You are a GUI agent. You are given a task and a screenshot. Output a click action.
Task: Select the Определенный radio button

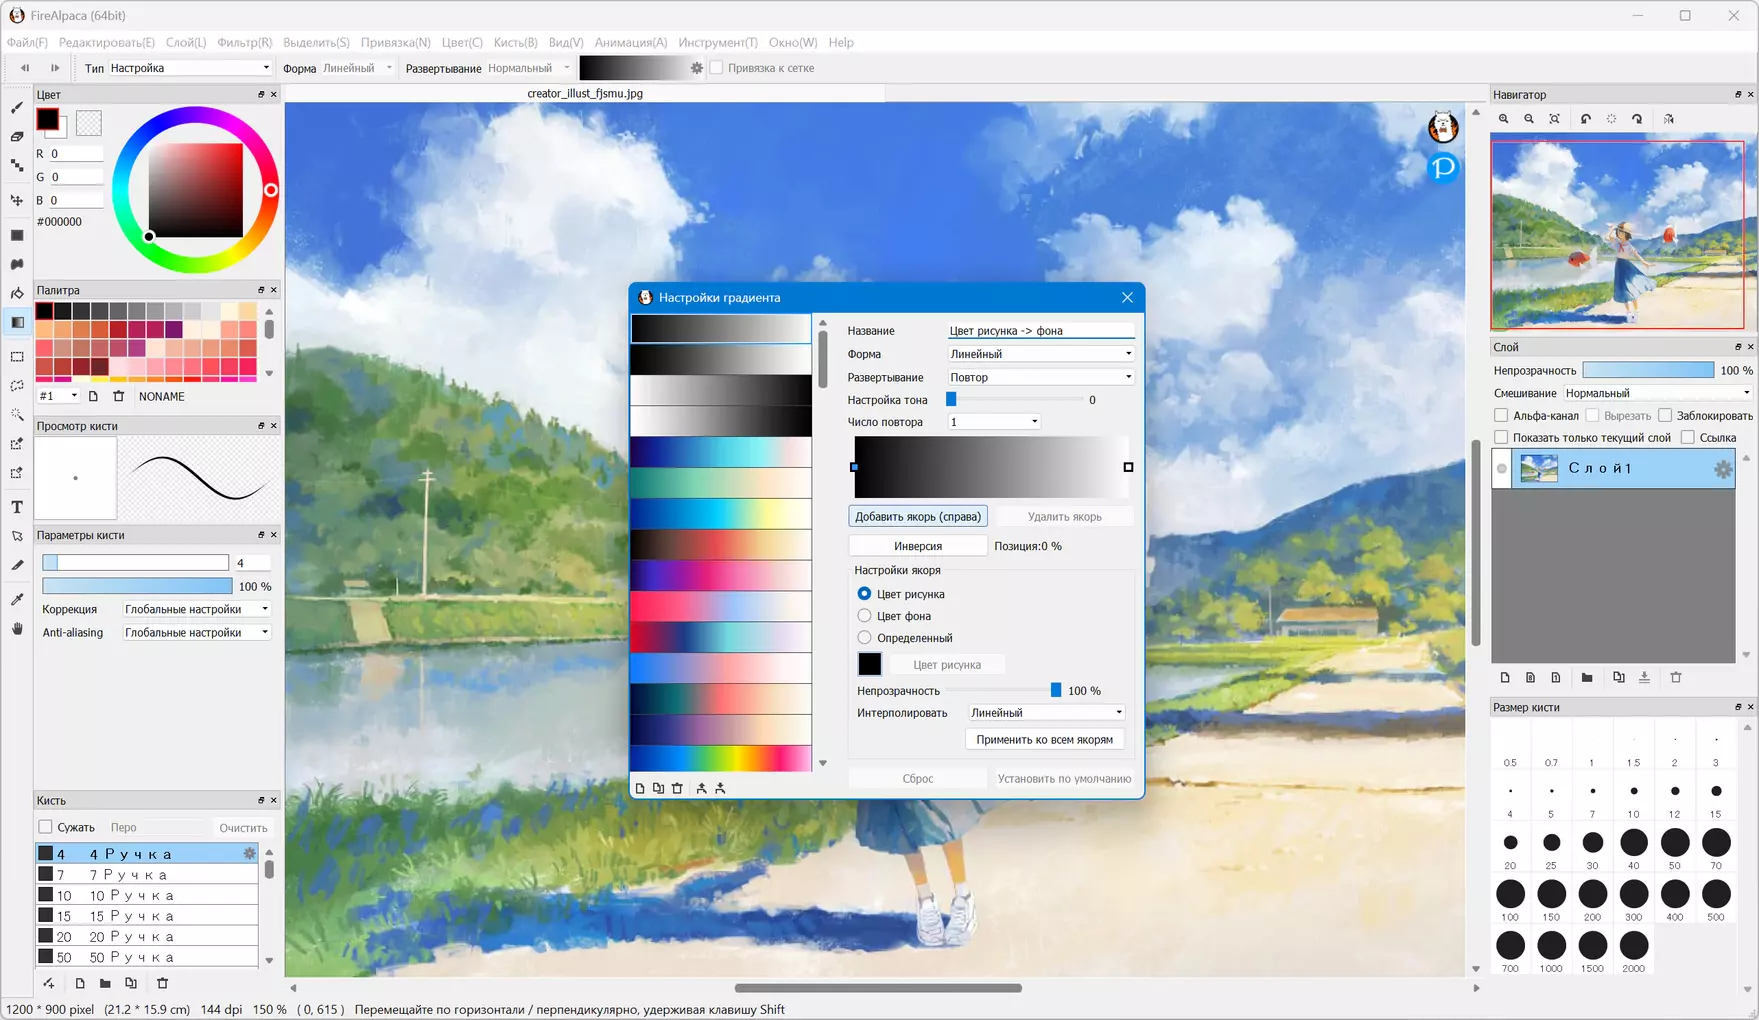point(864,638)
